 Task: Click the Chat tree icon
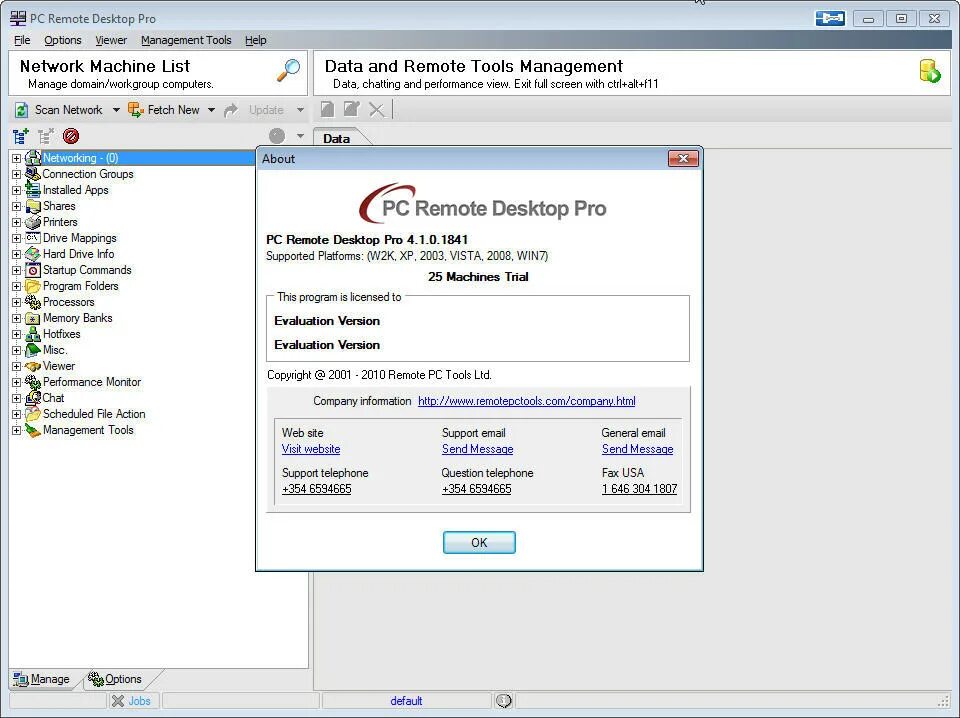(x=32, y=398)
